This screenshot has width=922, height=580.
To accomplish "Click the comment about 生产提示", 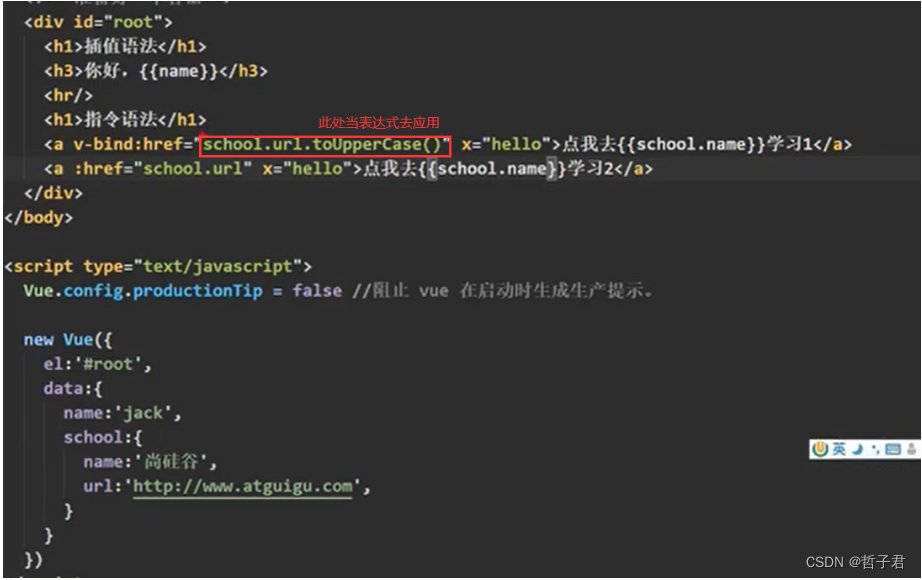I will tap(503, 291).
